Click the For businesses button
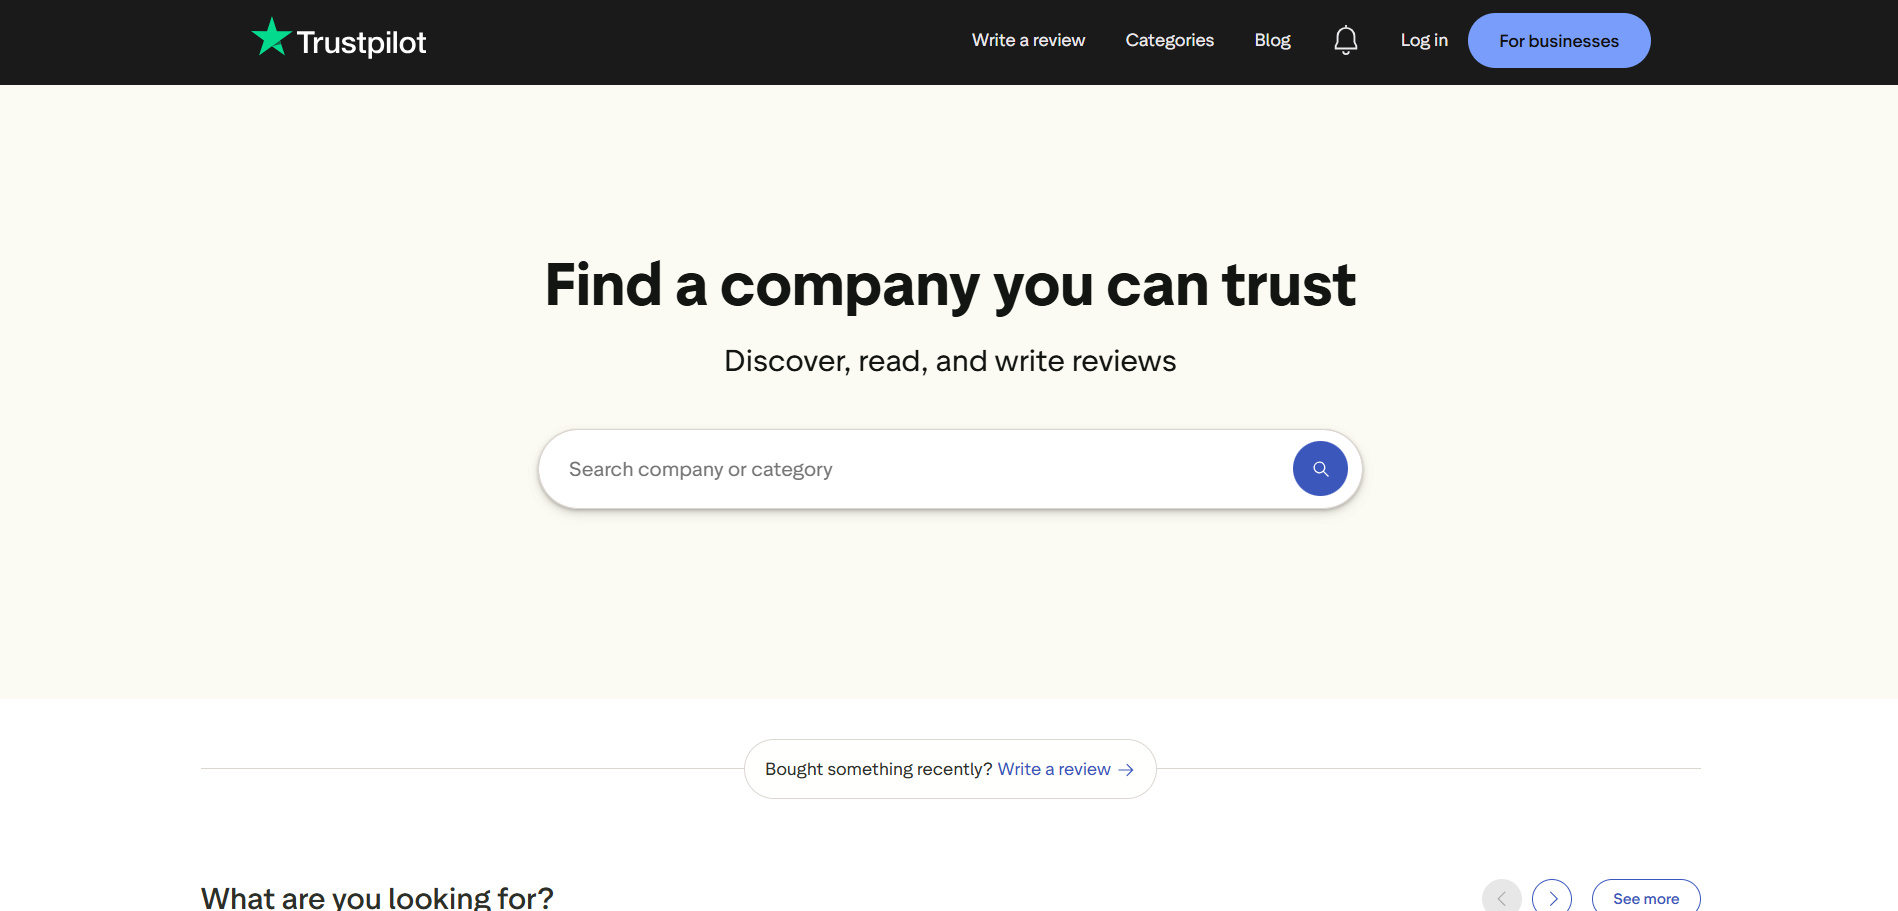Viewport: 1898px width, 911px height. coord(1558,41)
